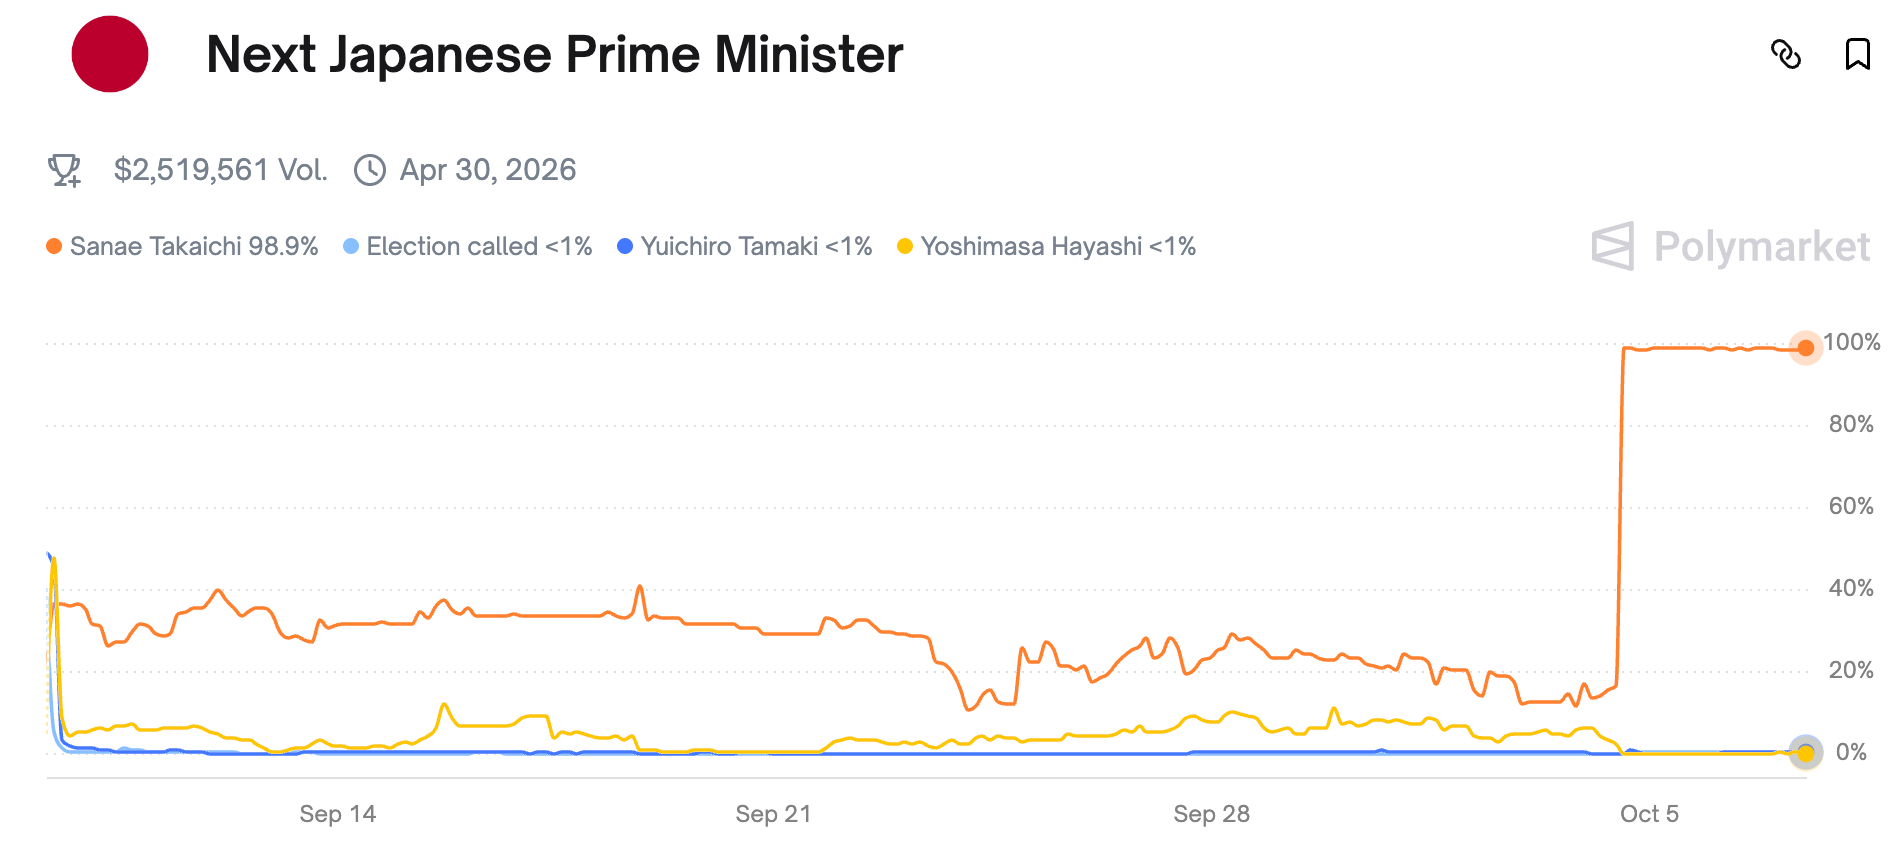Click the orange Sanae Takaichi legend dot
The height and width of the screenshot is (842, 1894).
[54, 246]
